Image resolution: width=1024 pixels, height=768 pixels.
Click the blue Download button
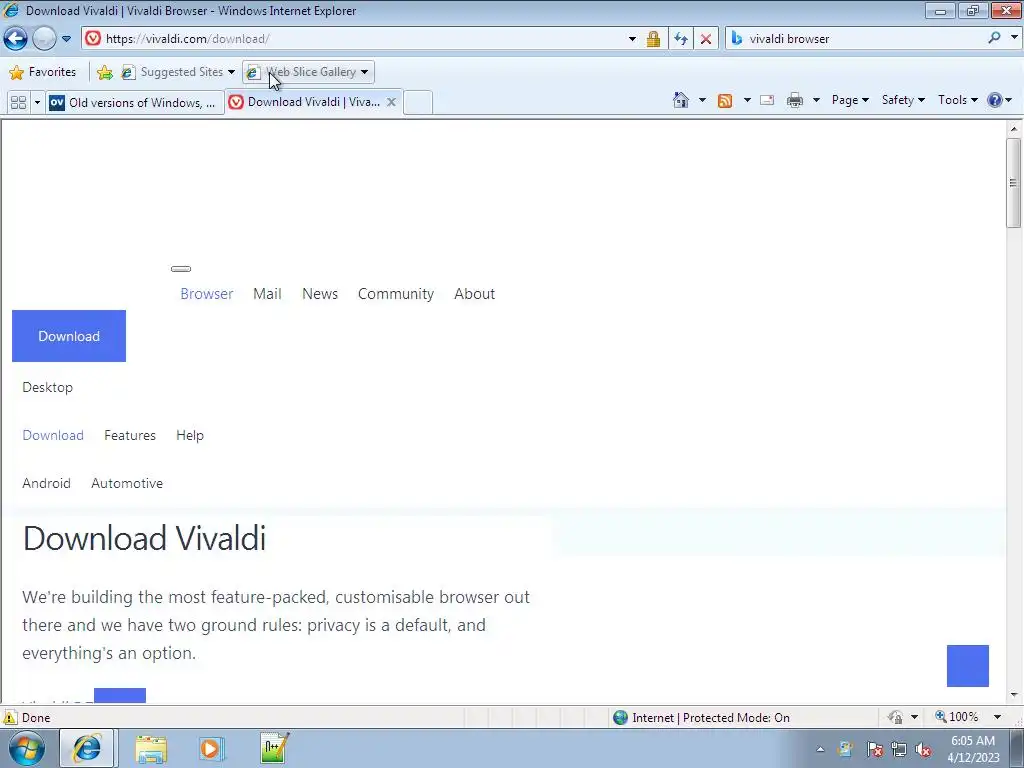pos(69,336)
